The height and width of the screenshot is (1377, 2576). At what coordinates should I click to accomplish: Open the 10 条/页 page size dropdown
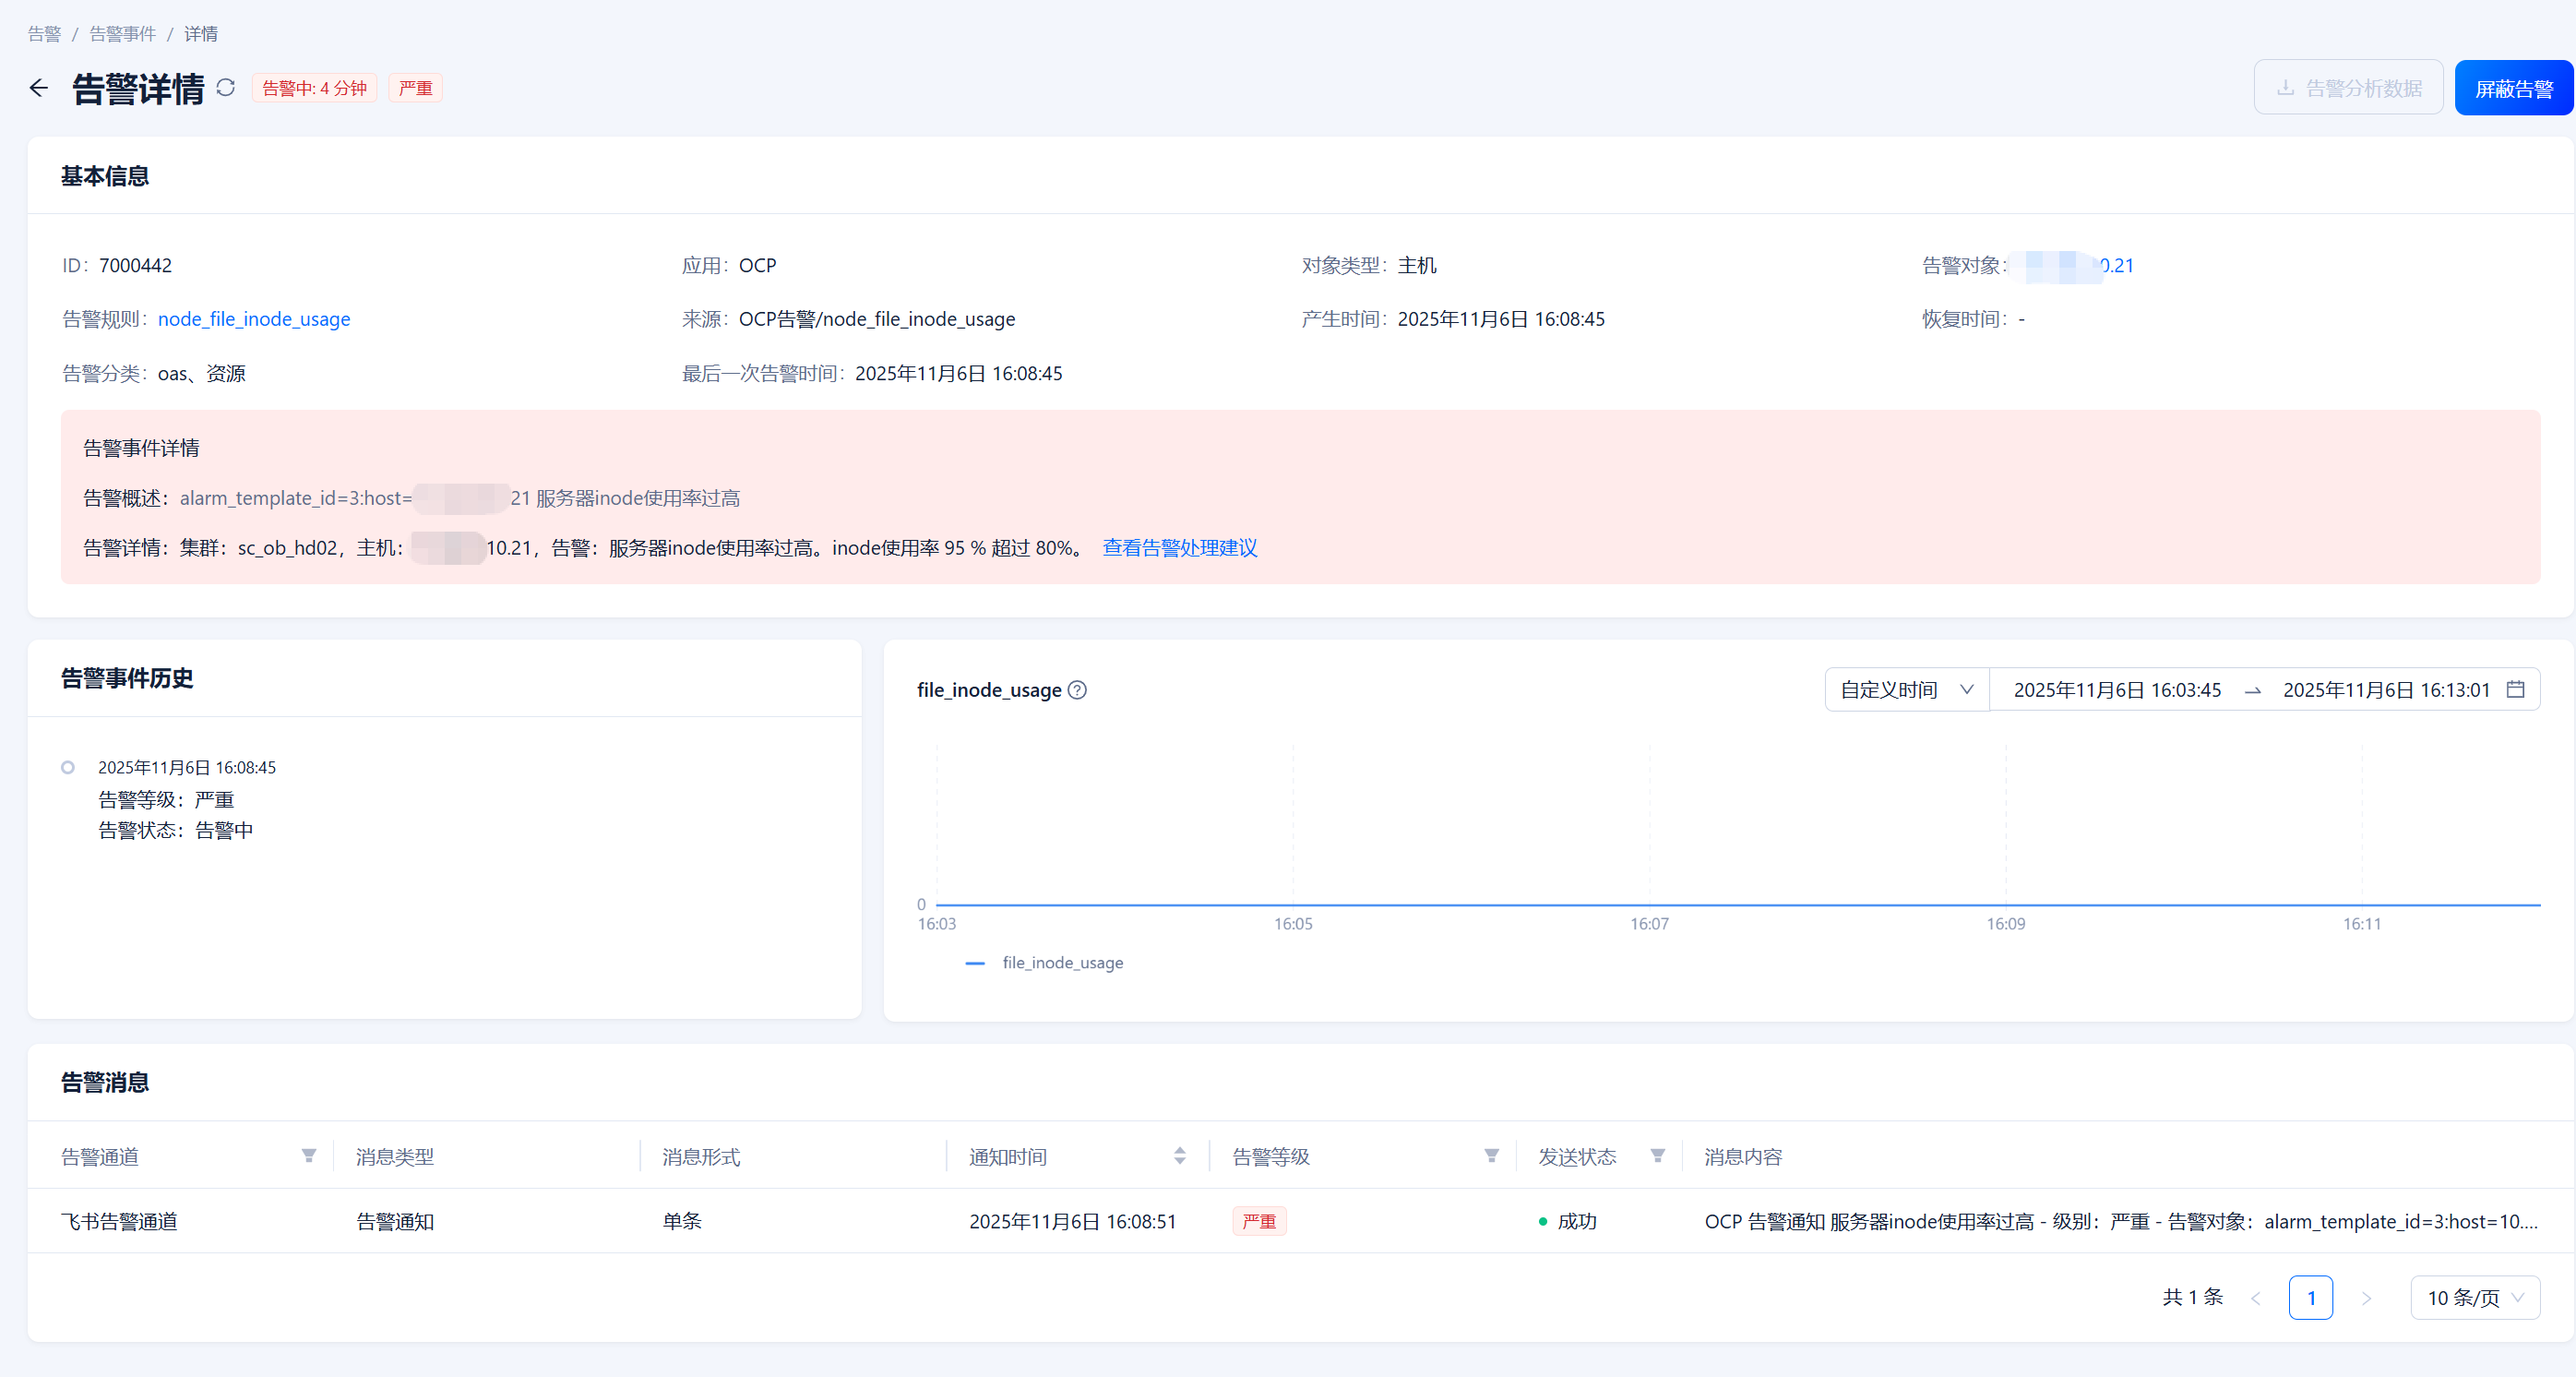point(2475,1297)
